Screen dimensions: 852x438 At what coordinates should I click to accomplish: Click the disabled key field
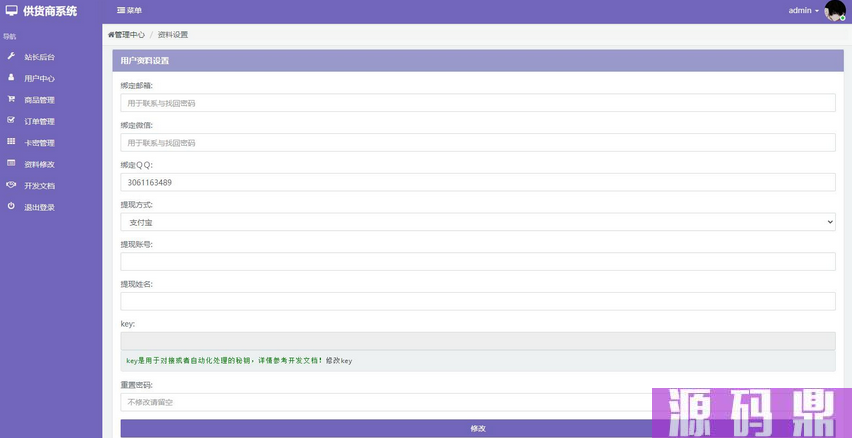pos(478,341)
